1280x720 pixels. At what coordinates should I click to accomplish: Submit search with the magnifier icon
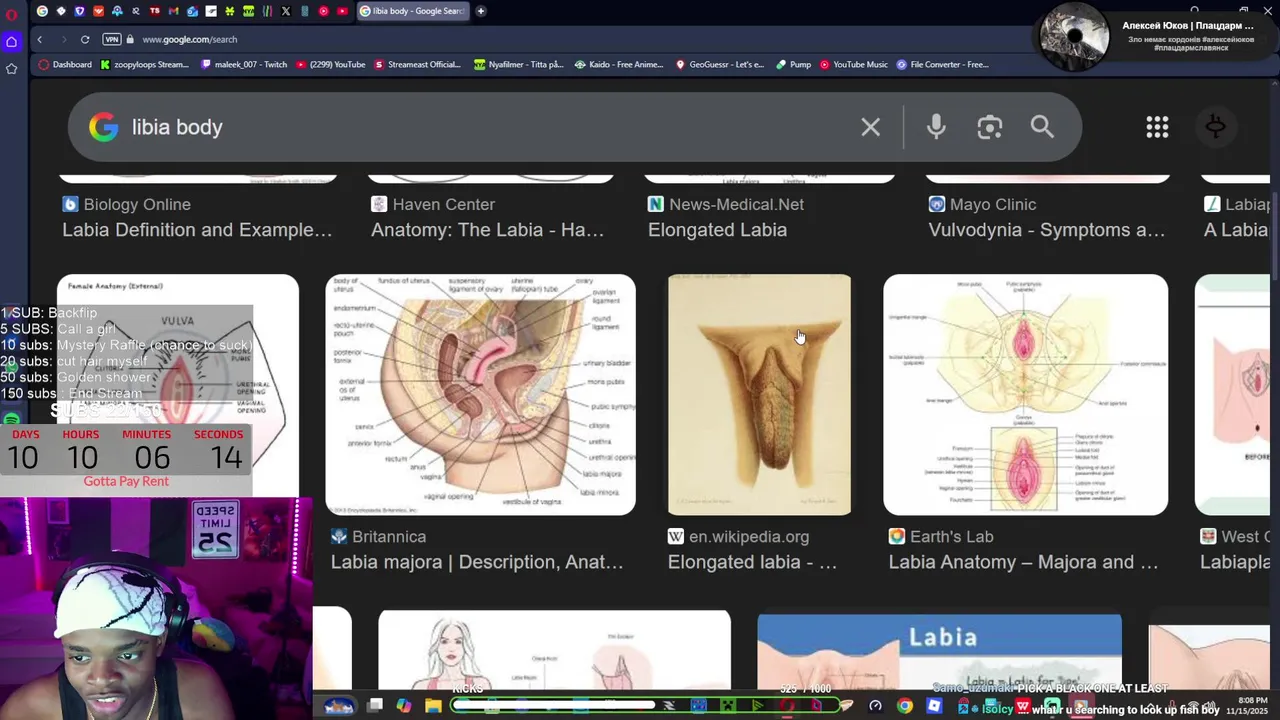click(1042, 127)
